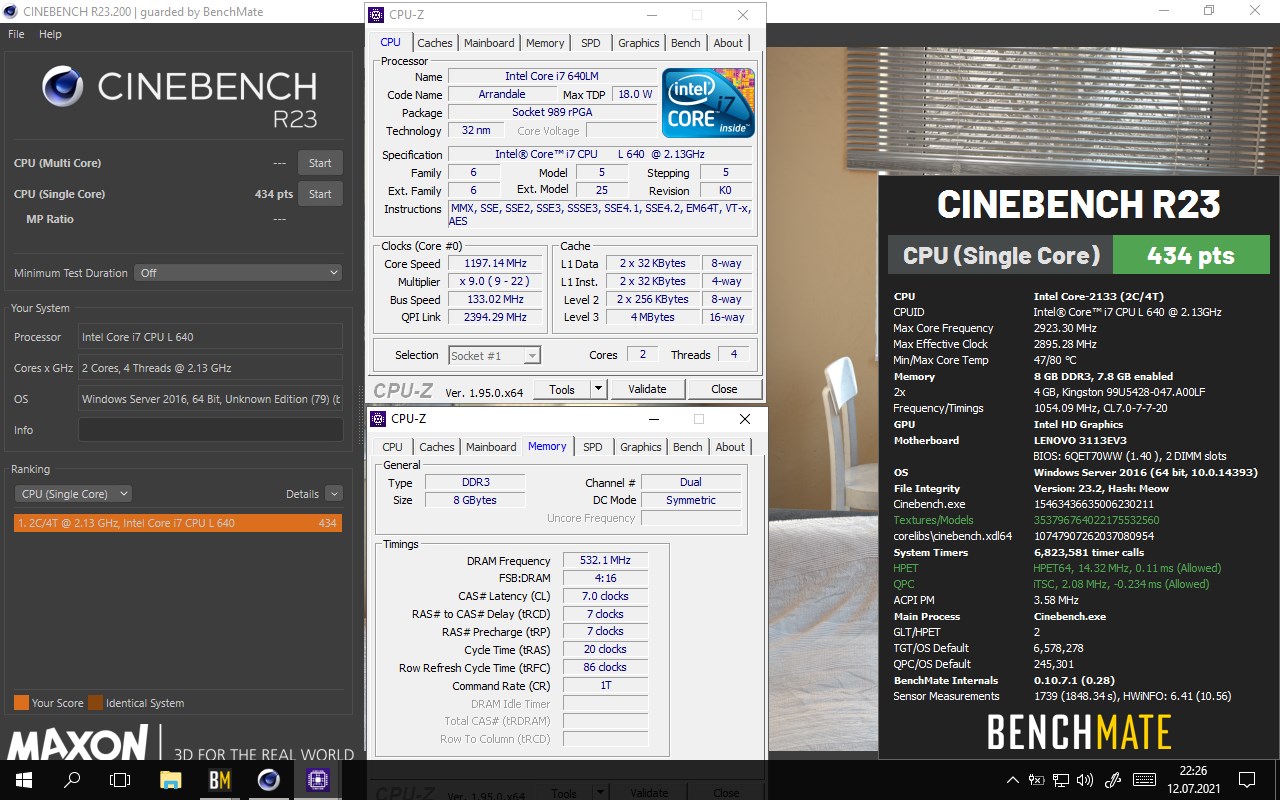Open the notification Action Center

(1247, 780)
